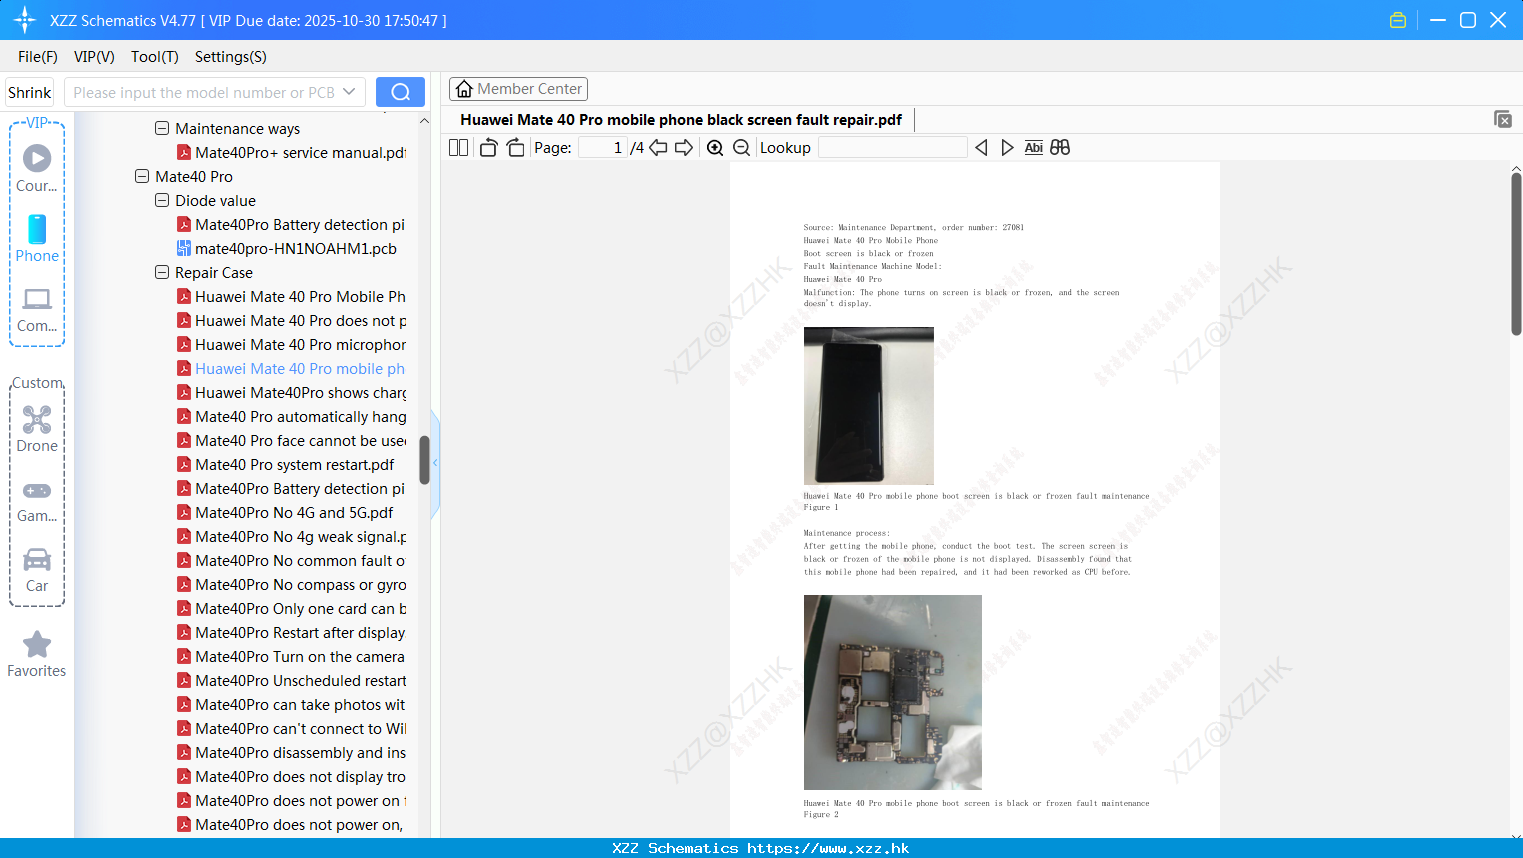Open Mate40Pro disassembly and ins file

pos(291,752)
